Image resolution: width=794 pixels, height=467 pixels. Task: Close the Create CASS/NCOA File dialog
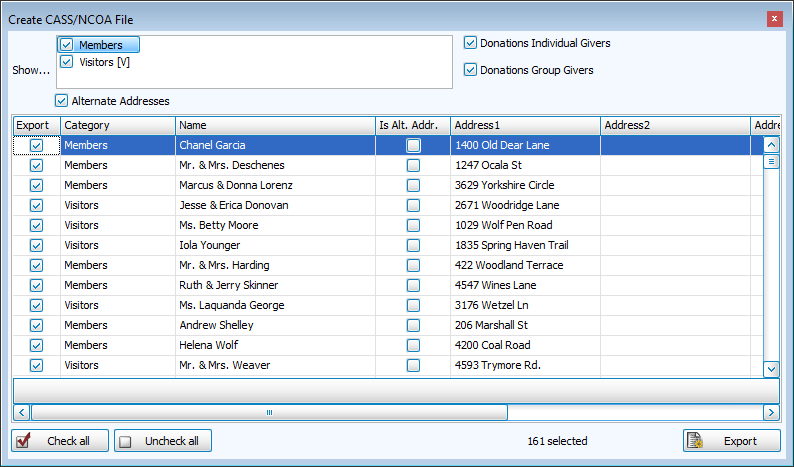click(774, 19)
